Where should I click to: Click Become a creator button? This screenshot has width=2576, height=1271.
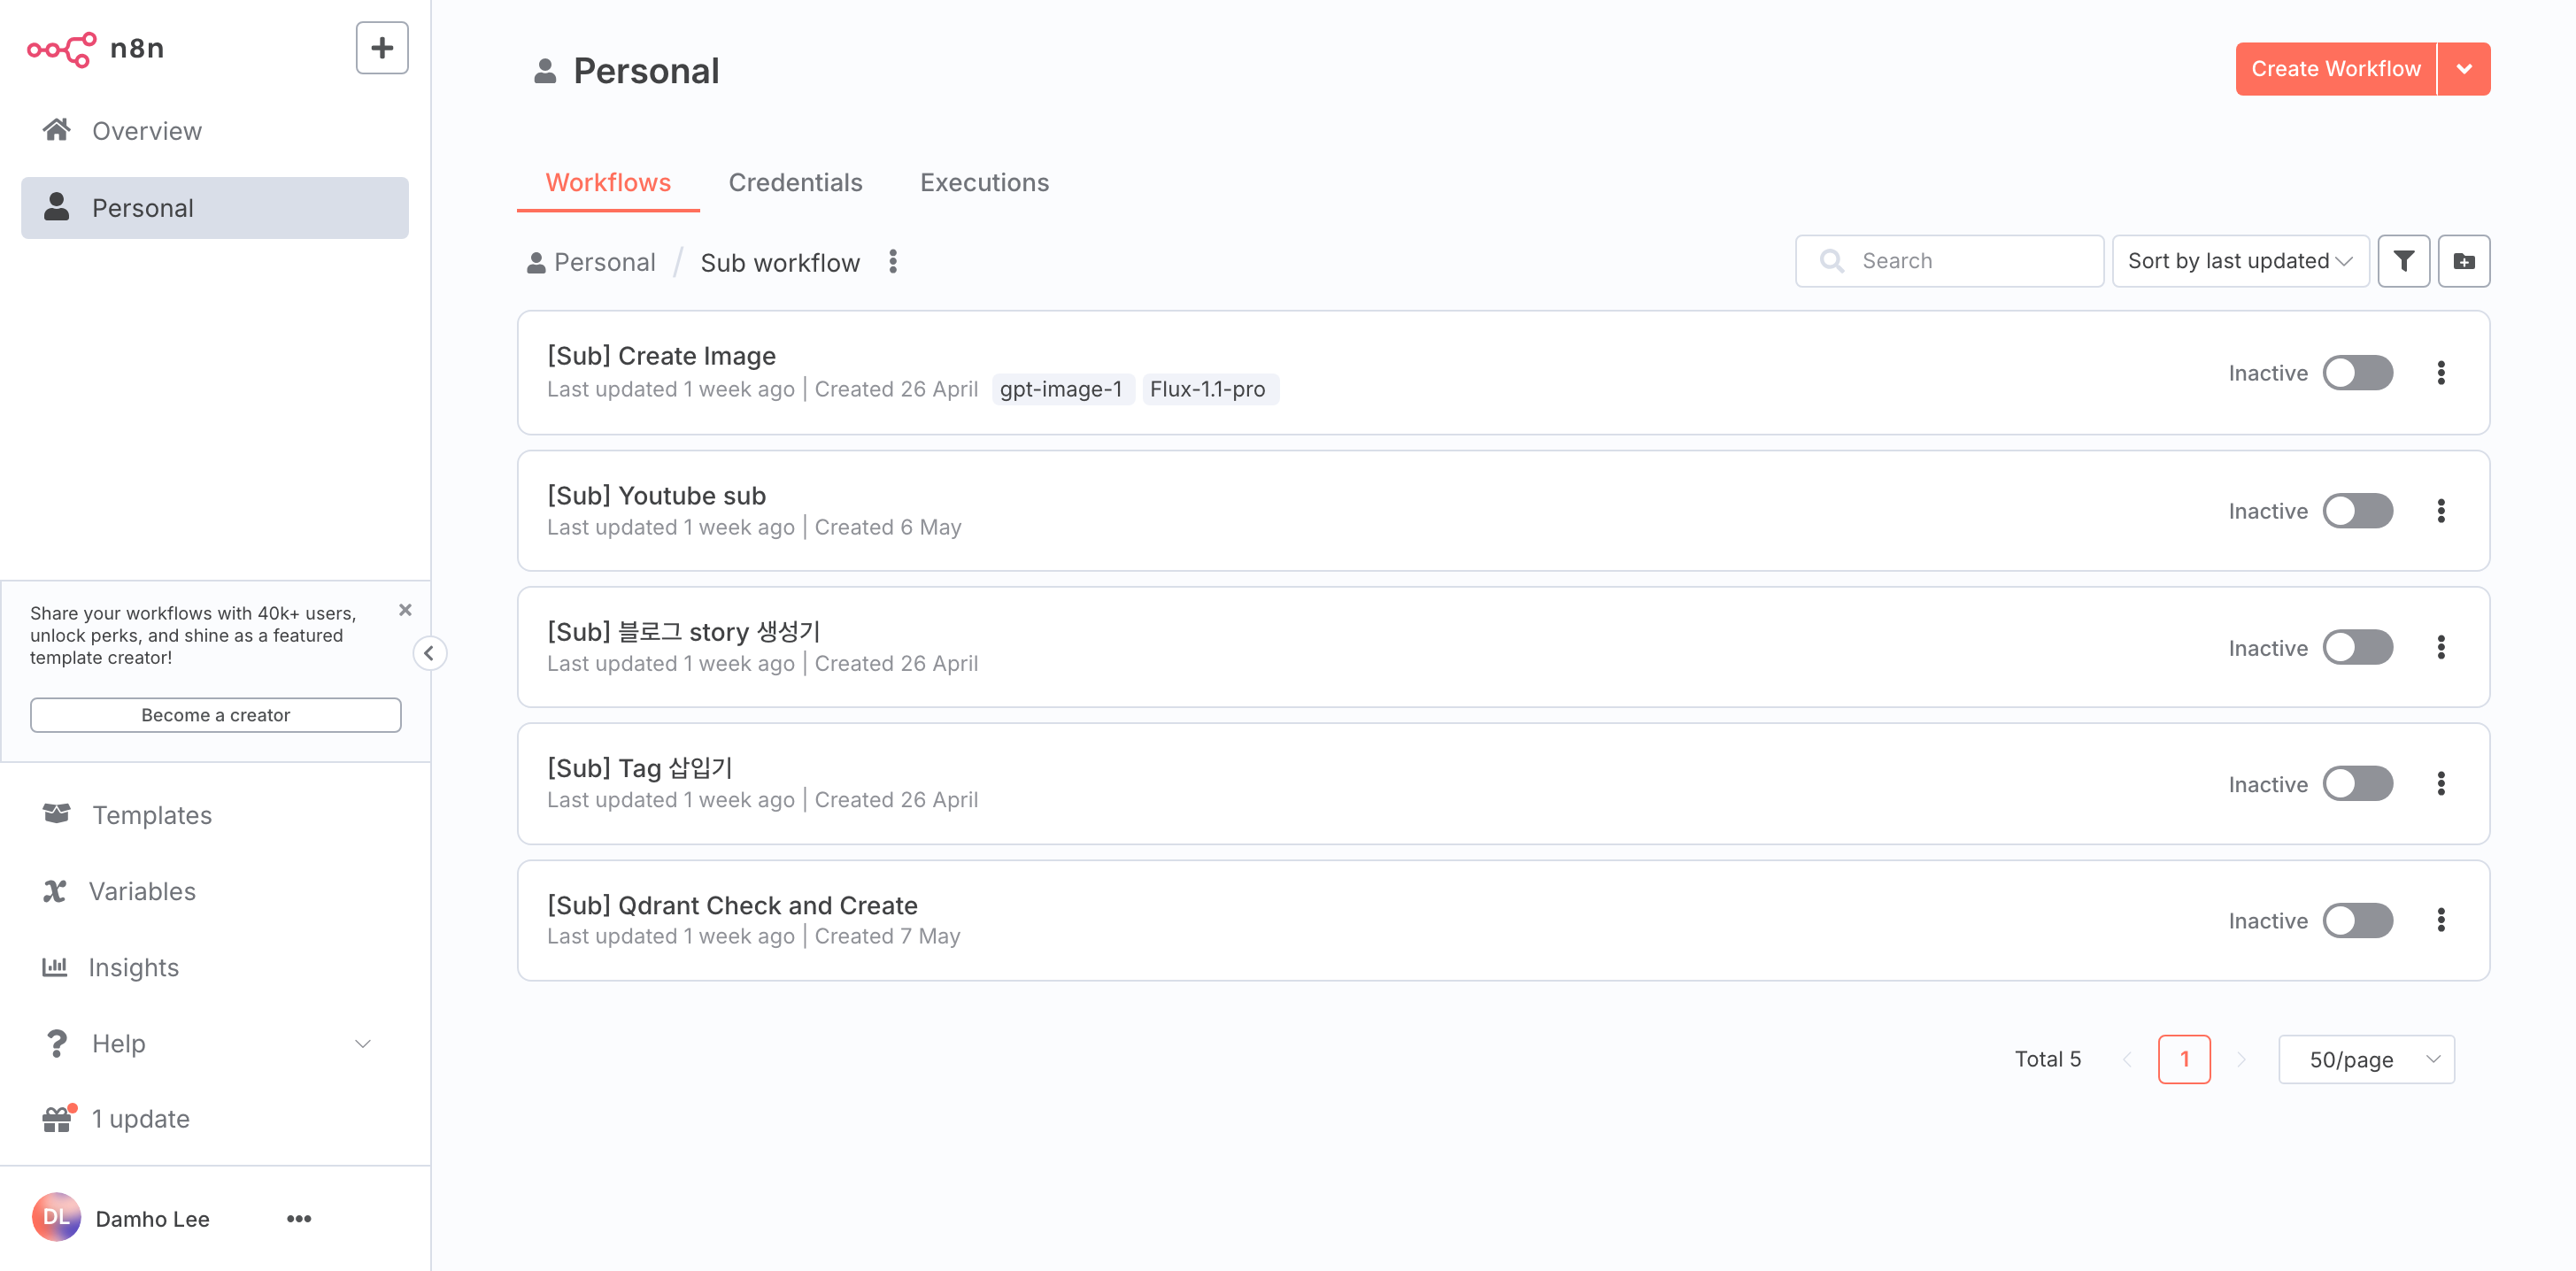click(215, 715)
